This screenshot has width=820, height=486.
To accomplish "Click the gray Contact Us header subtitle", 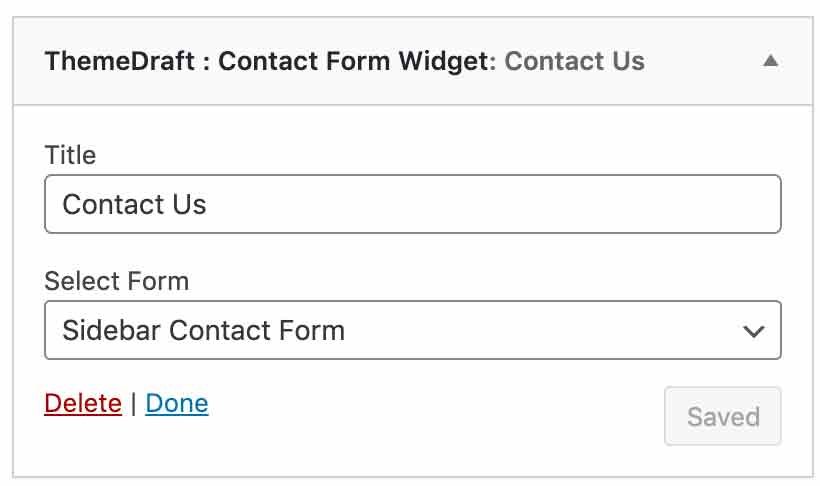I will [574, 61].
